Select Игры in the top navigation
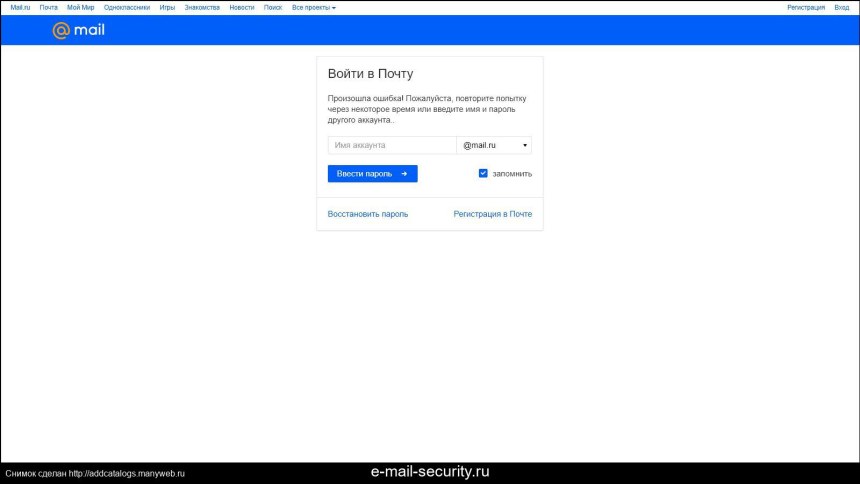 pyautogui.click(x=167, y=8)
